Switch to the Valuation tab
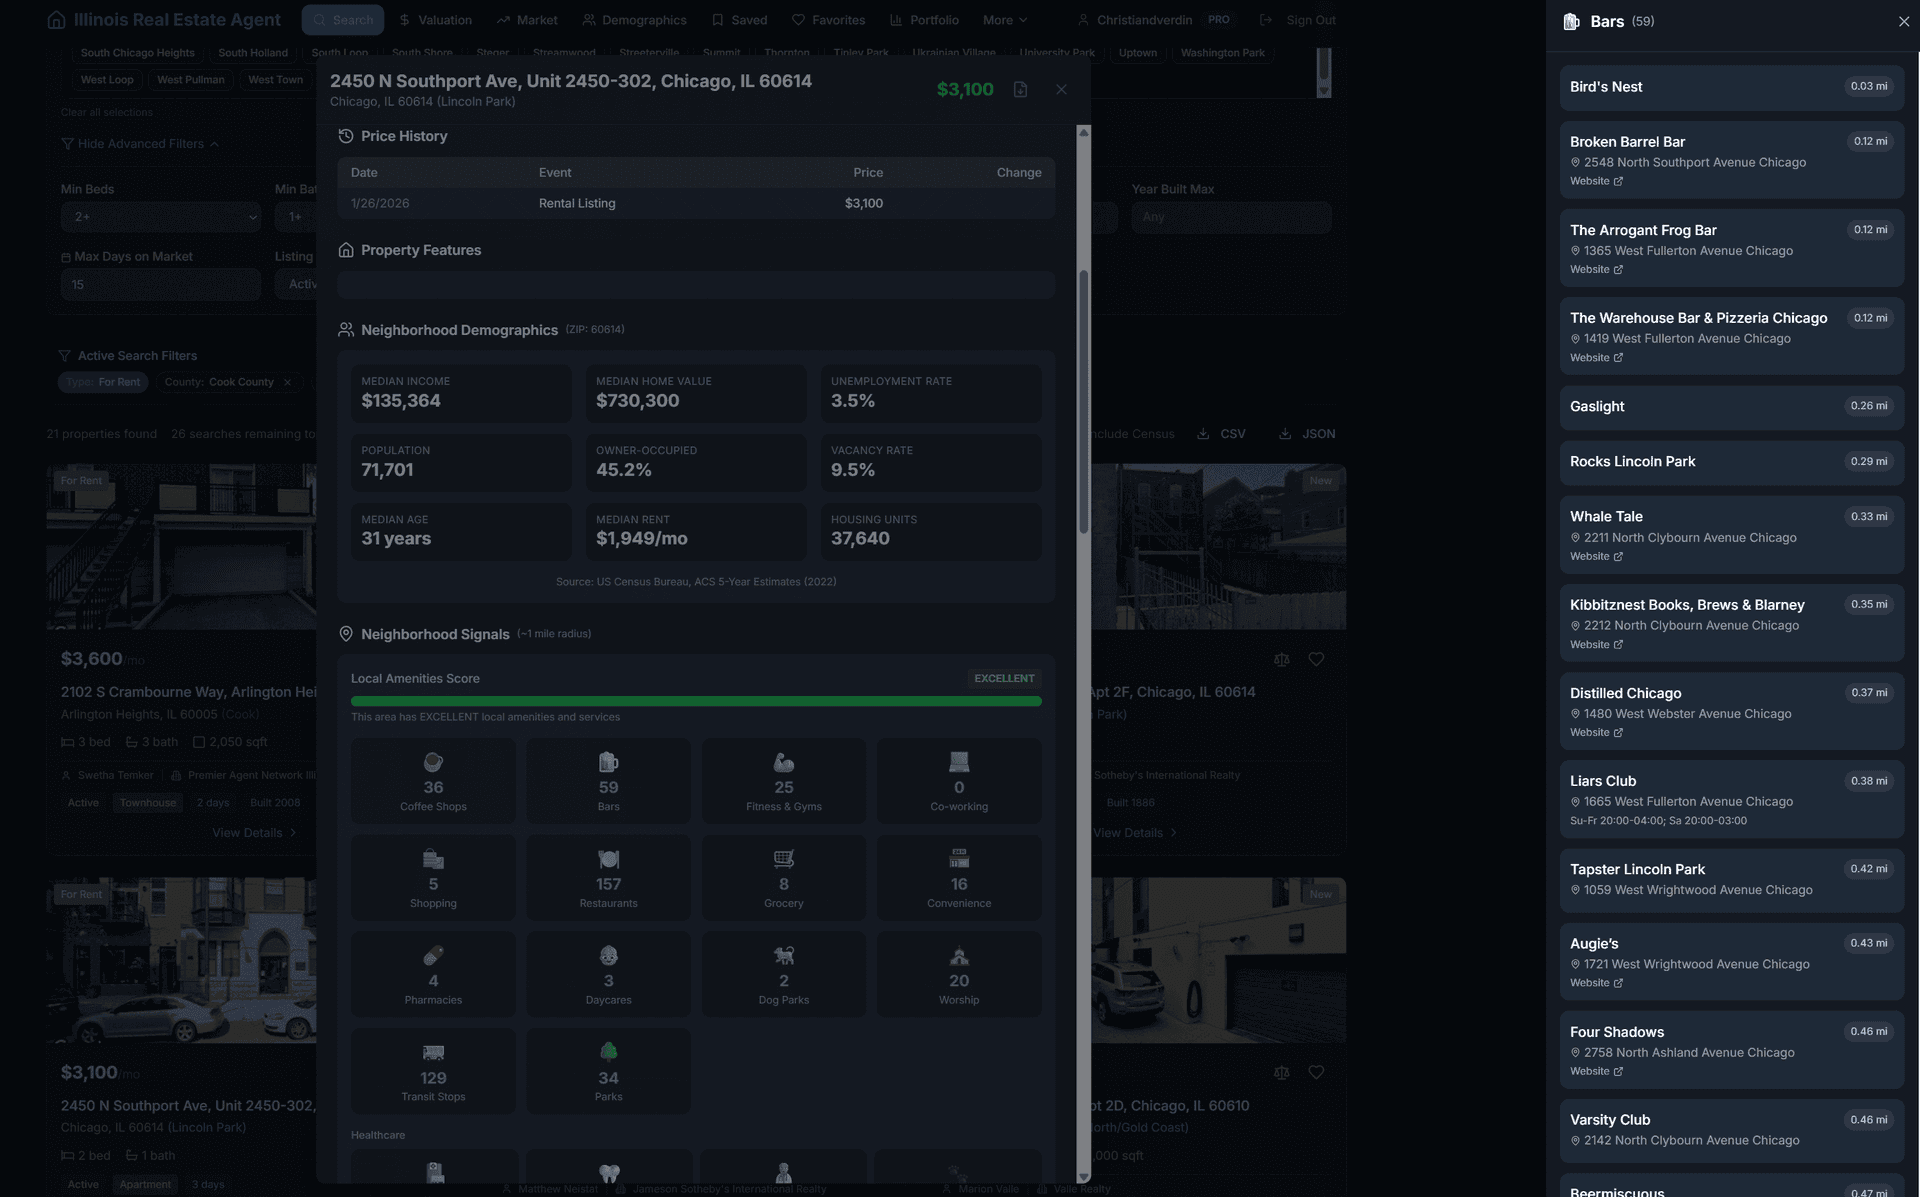Screen dimensions: 1920x1197 point(435,20)
